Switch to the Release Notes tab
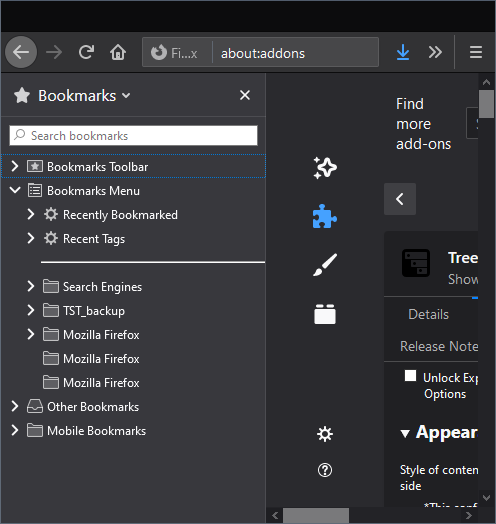This screenshot has width=496, height=524. [x=439, y=346]
